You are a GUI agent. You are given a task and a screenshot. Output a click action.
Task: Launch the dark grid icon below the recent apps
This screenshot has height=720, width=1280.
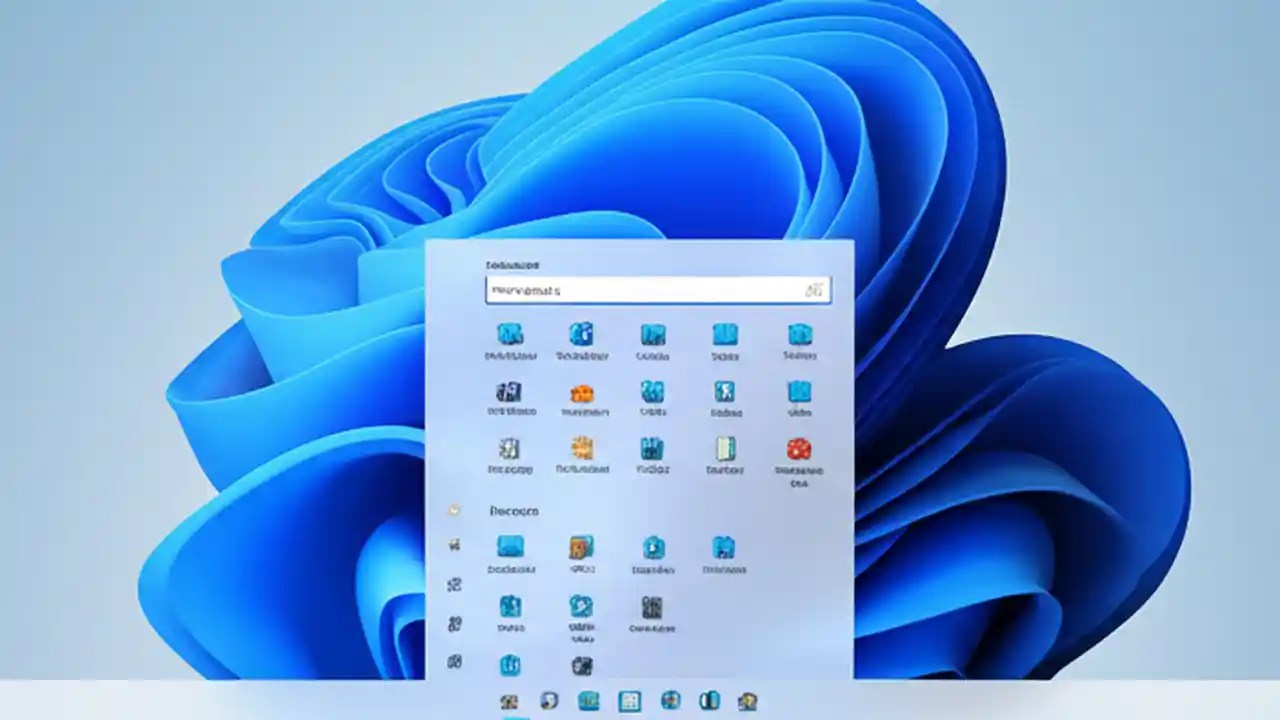[x=583, y=665]
